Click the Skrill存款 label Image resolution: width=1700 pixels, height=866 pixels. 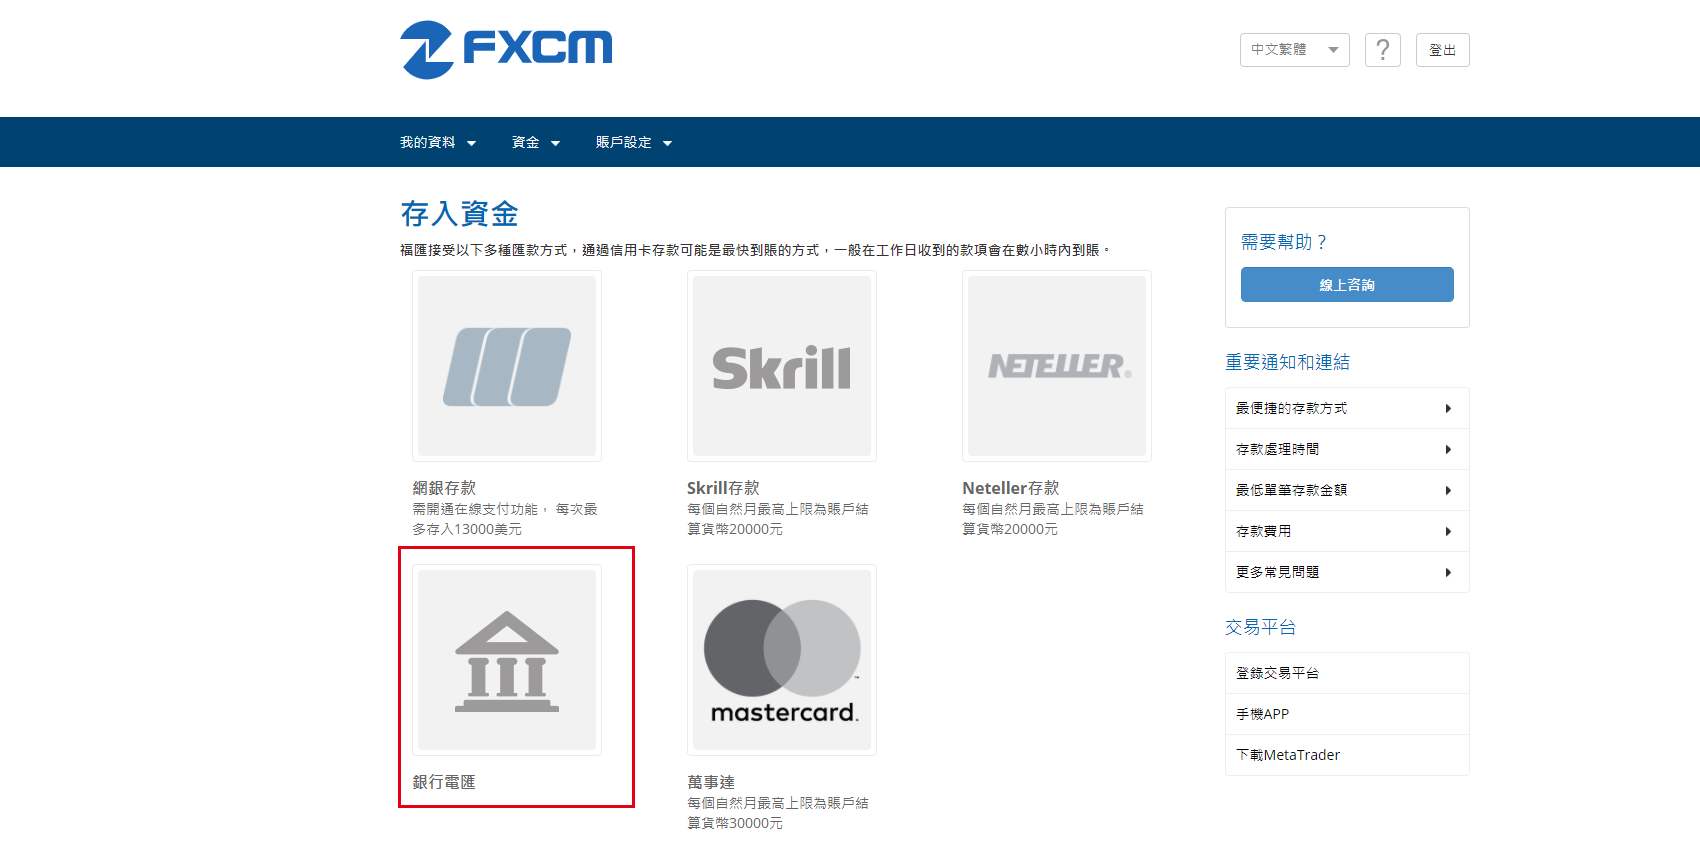(x=723, y=488)
